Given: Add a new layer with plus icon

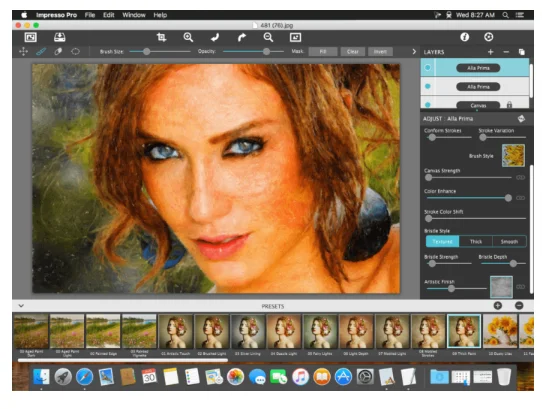Looking at the screenshot, I should (x=490, y=52).
